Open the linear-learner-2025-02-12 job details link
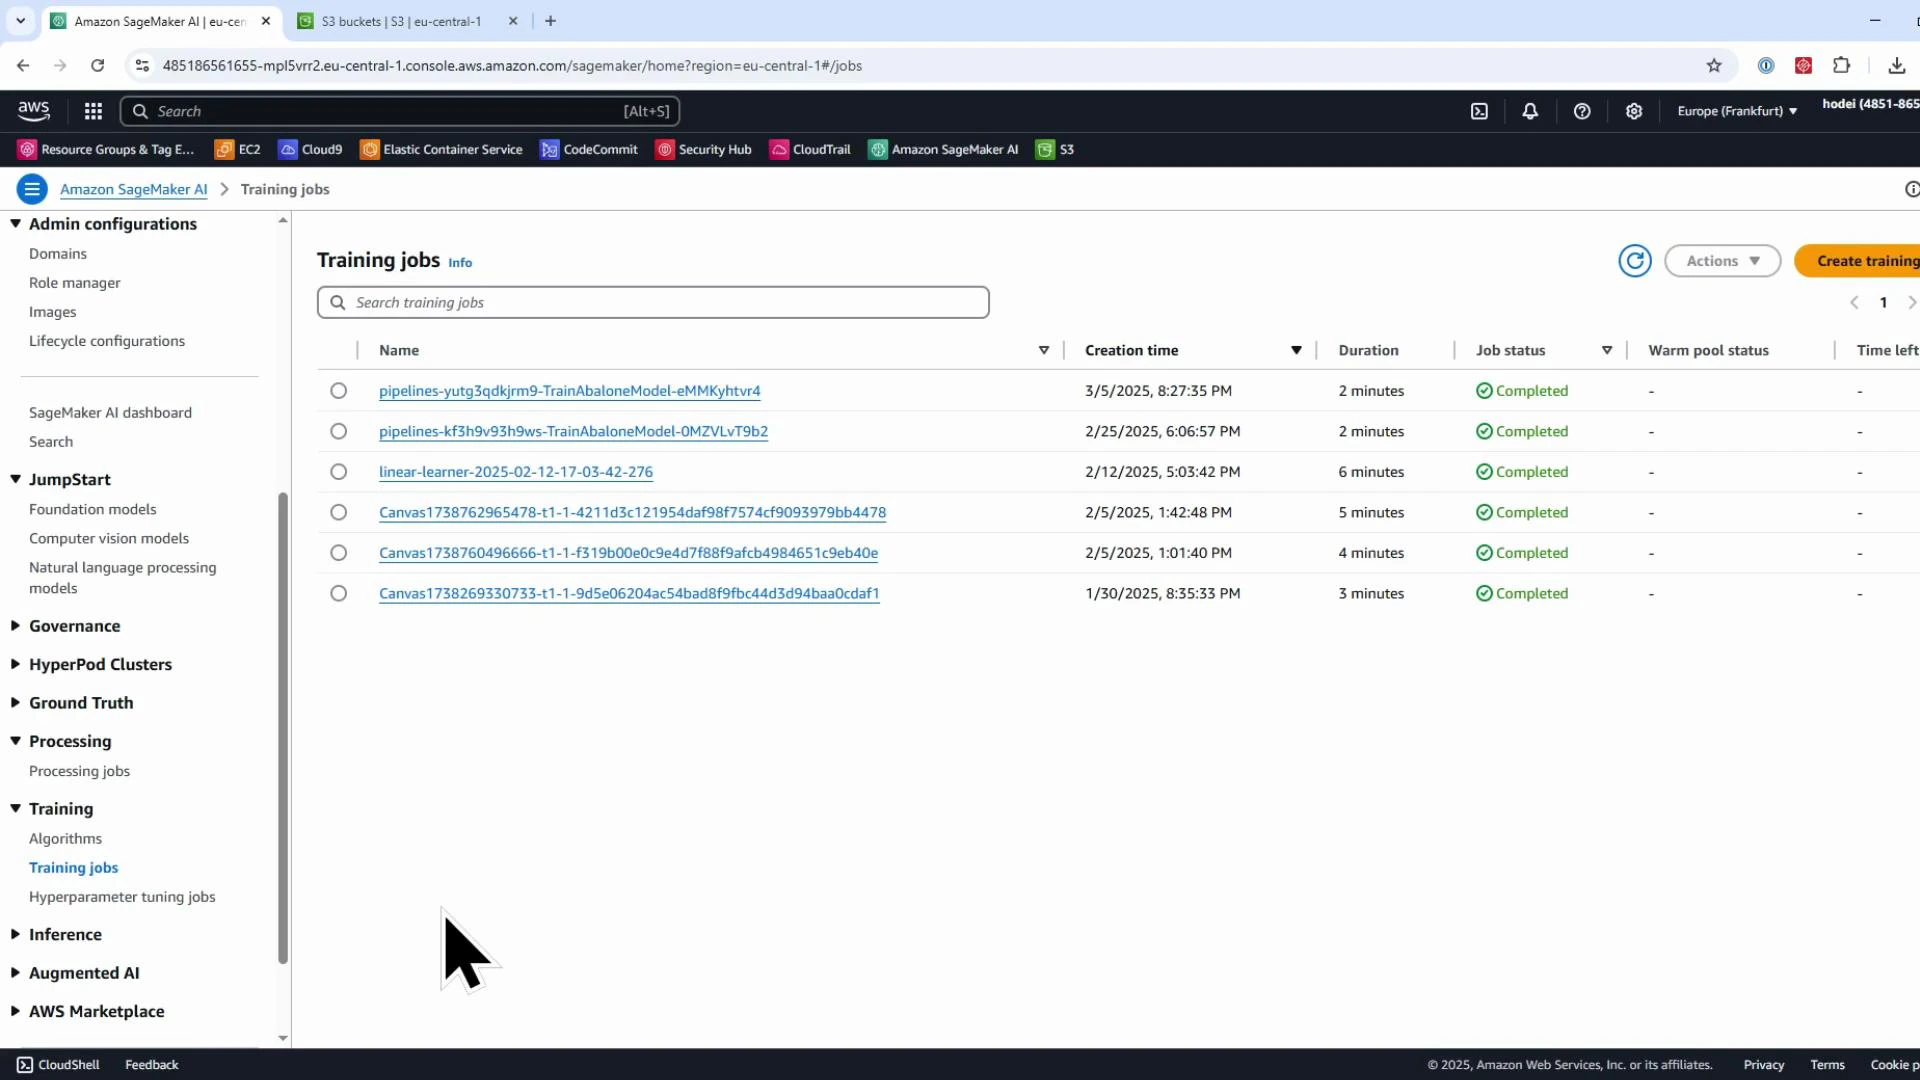The image size is (1920, 1080). coord(516,471)
